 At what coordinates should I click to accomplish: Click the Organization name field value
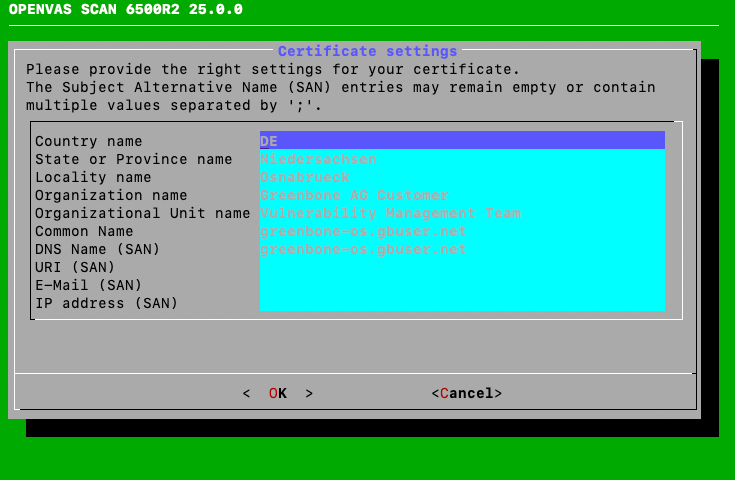pos(461,195)
